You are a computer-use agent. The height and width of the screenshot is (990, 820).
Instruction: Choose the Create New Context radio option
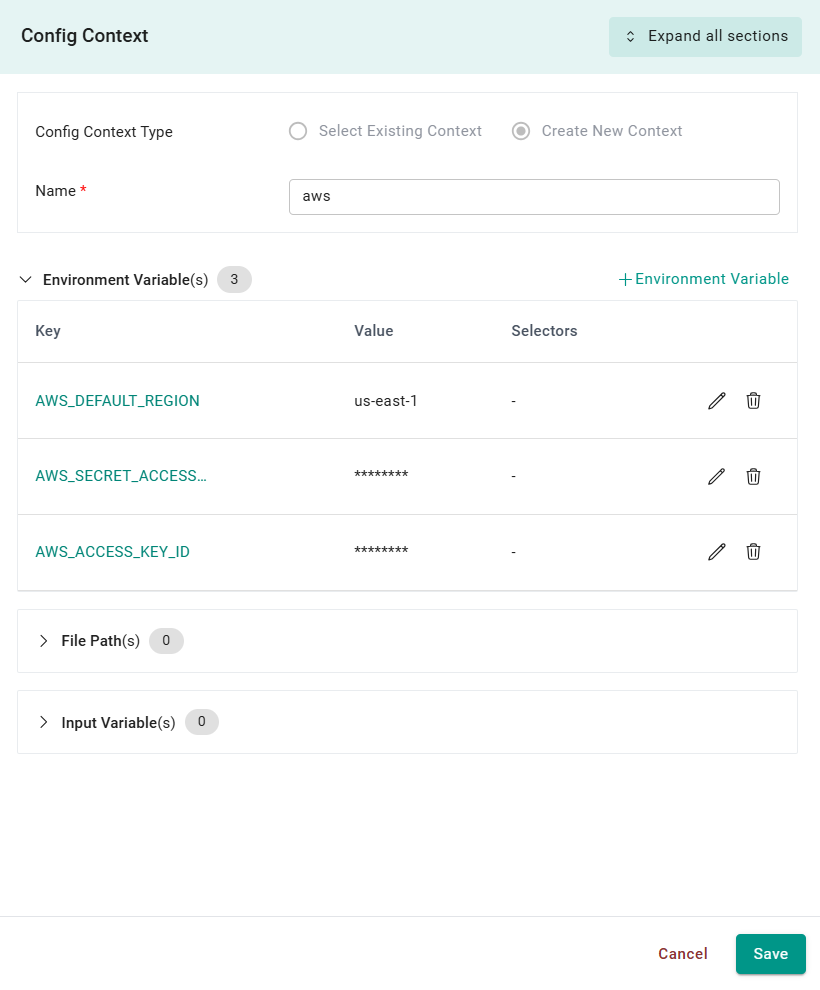click(521, 131)
